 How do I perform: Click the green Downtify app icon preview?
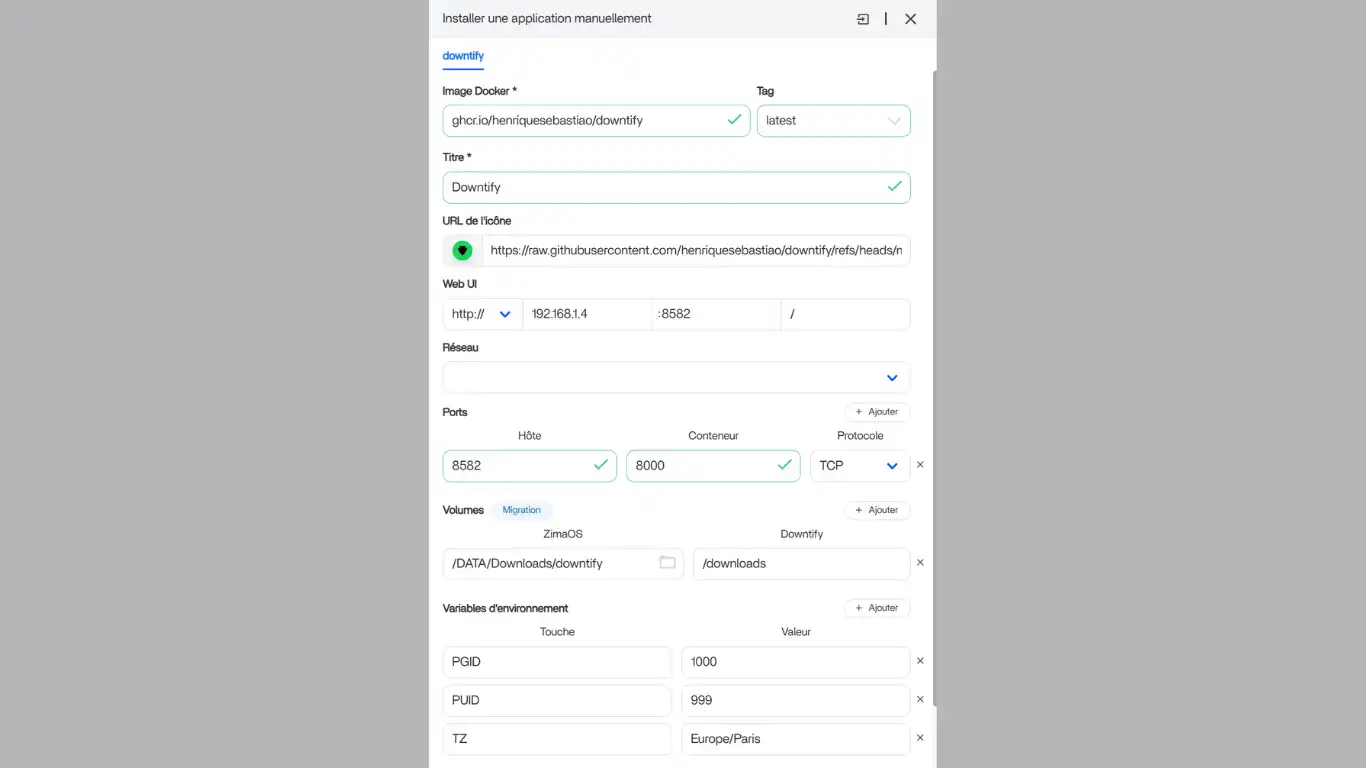(462, 251)
